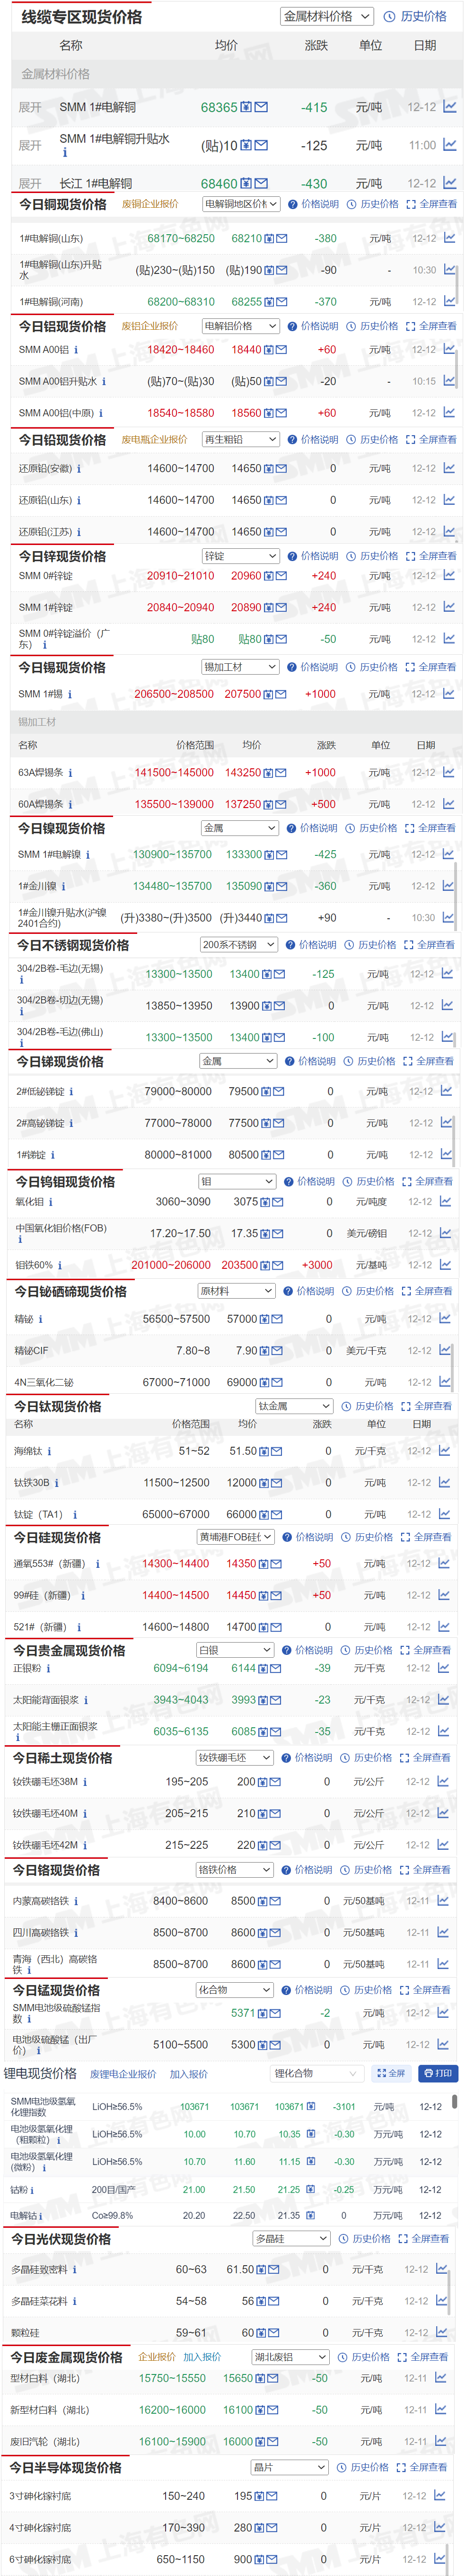This screenshot has width=466, height=2576.
Task: Click calendar icon beside 长江 1#电解铜 price 68460
Action: tap(246, 184)
